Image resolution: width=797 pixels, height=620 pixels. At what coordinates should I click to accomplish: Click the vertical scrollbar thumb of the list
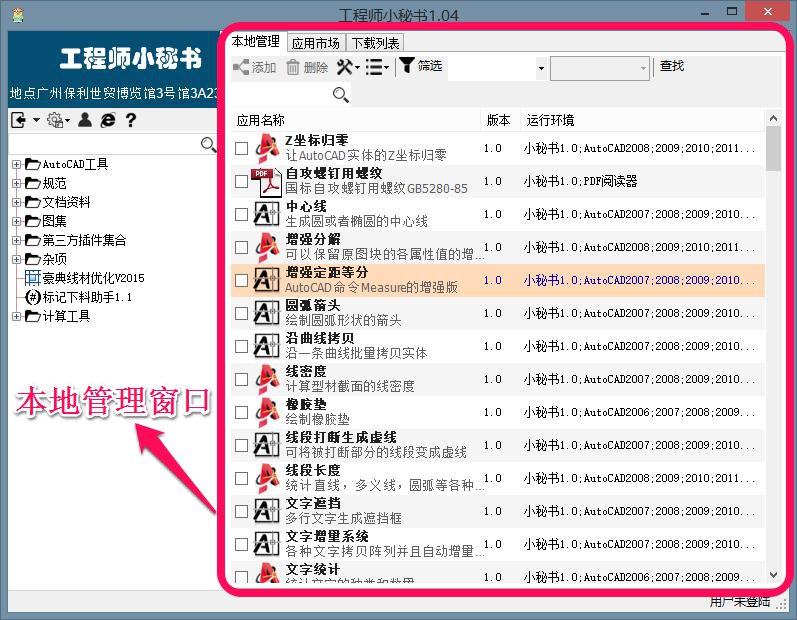[774, 148]
